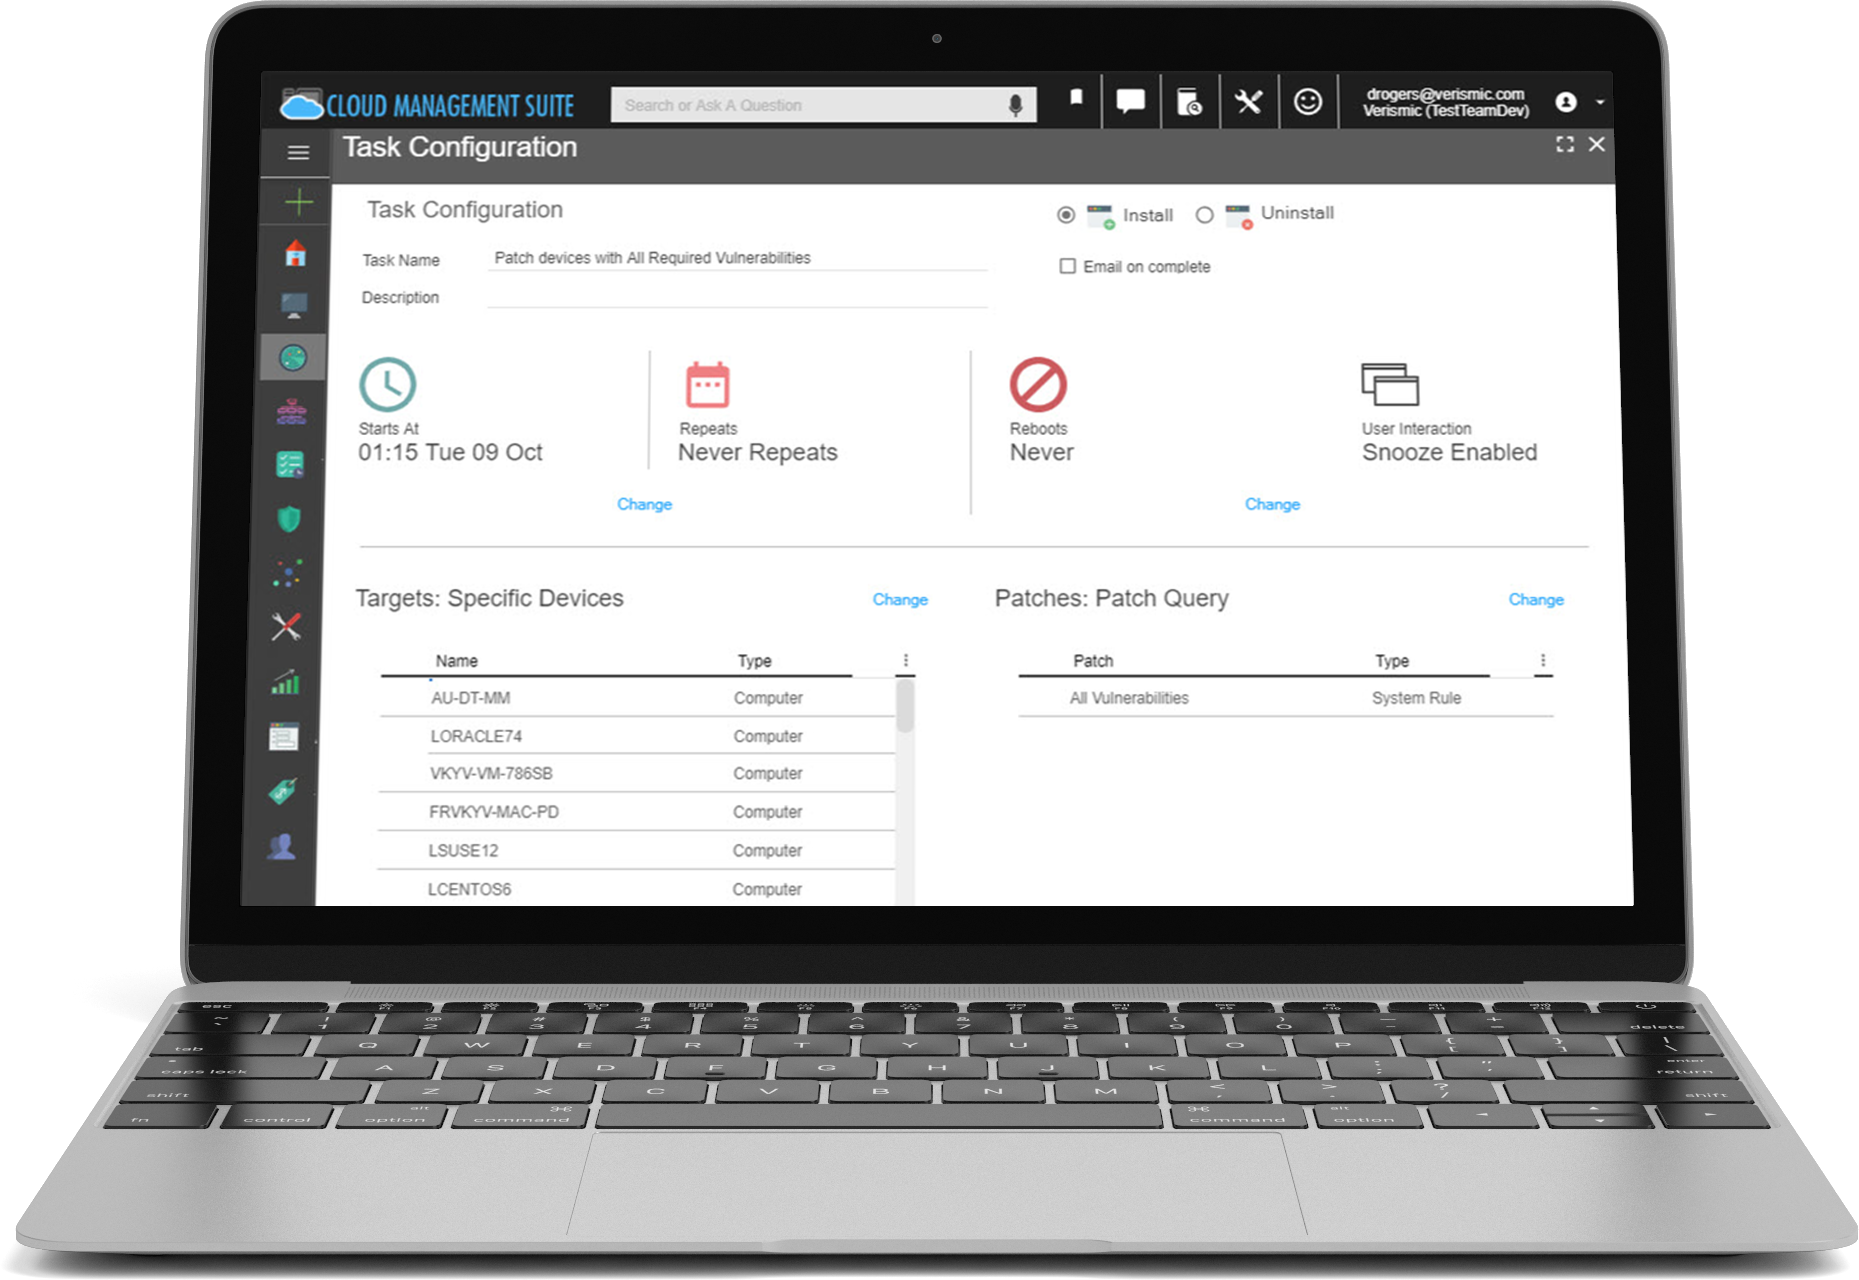This screenshot has height=1280, width=1859.
Task: Open the bar chart reports icon in sidebar
Action: [286, 683]
